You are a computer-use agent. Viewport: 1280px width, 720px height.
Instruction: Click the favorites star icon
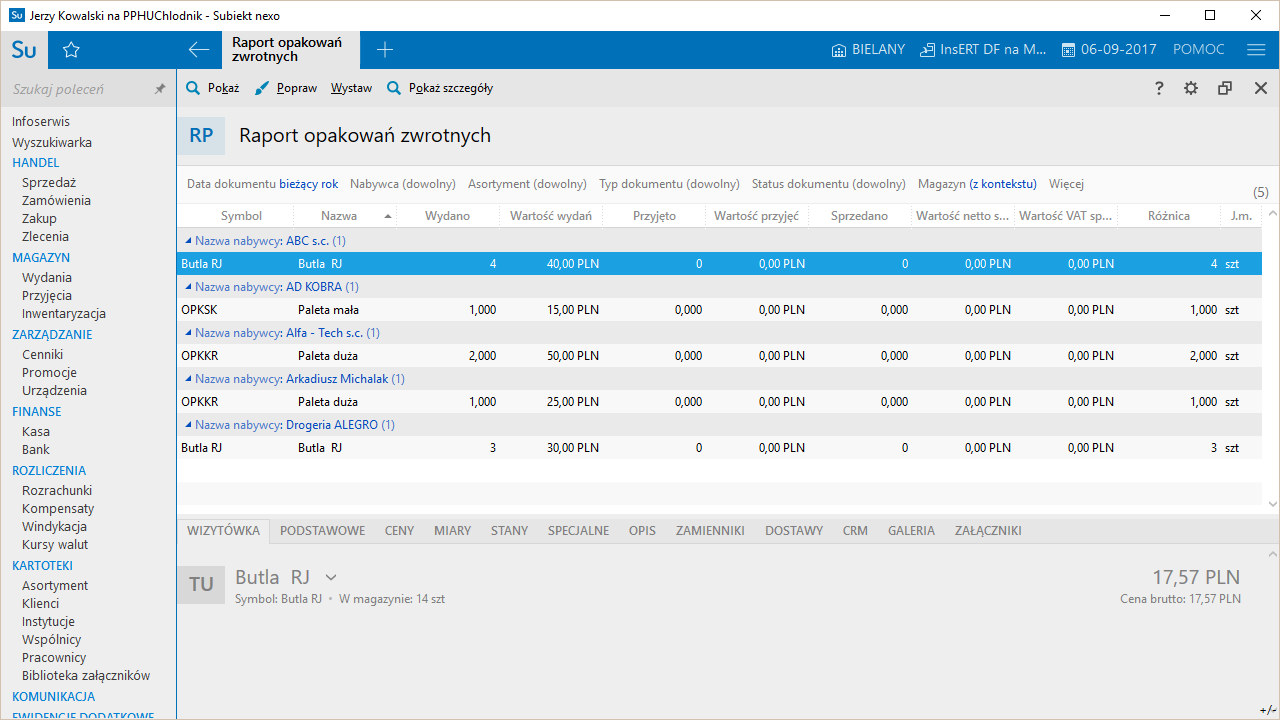tap(71, 50)
